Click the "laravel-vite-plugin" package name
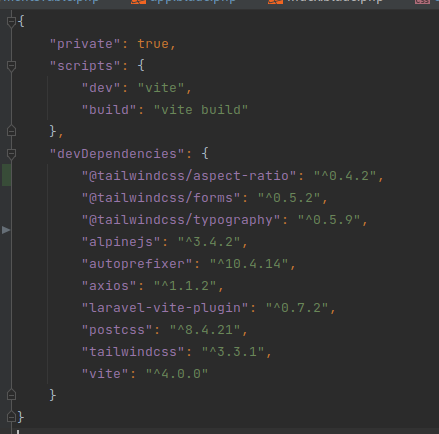Viewport: 439px width, 434px height. pyautogui.click(x=165, y=308)
